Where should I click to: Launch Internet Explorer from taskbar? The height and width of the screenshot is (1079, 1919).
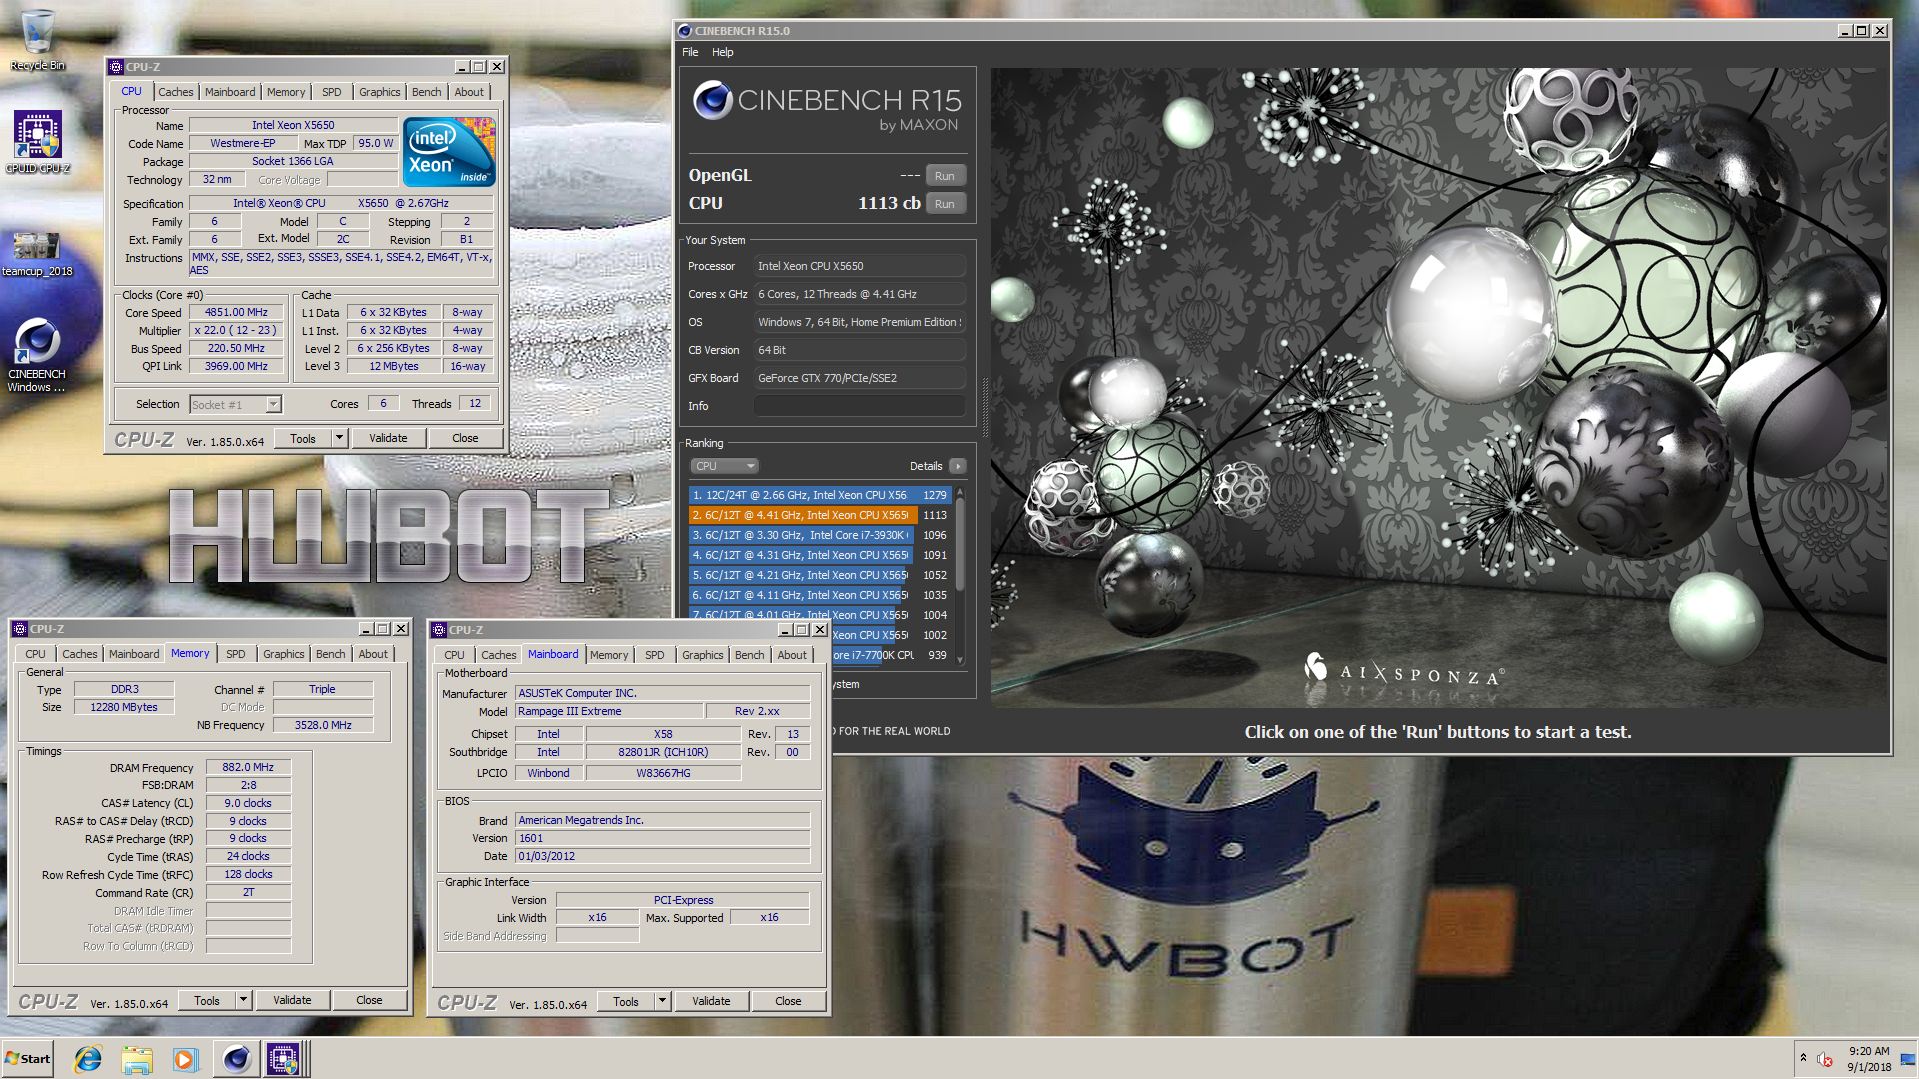pos(88,1059)
